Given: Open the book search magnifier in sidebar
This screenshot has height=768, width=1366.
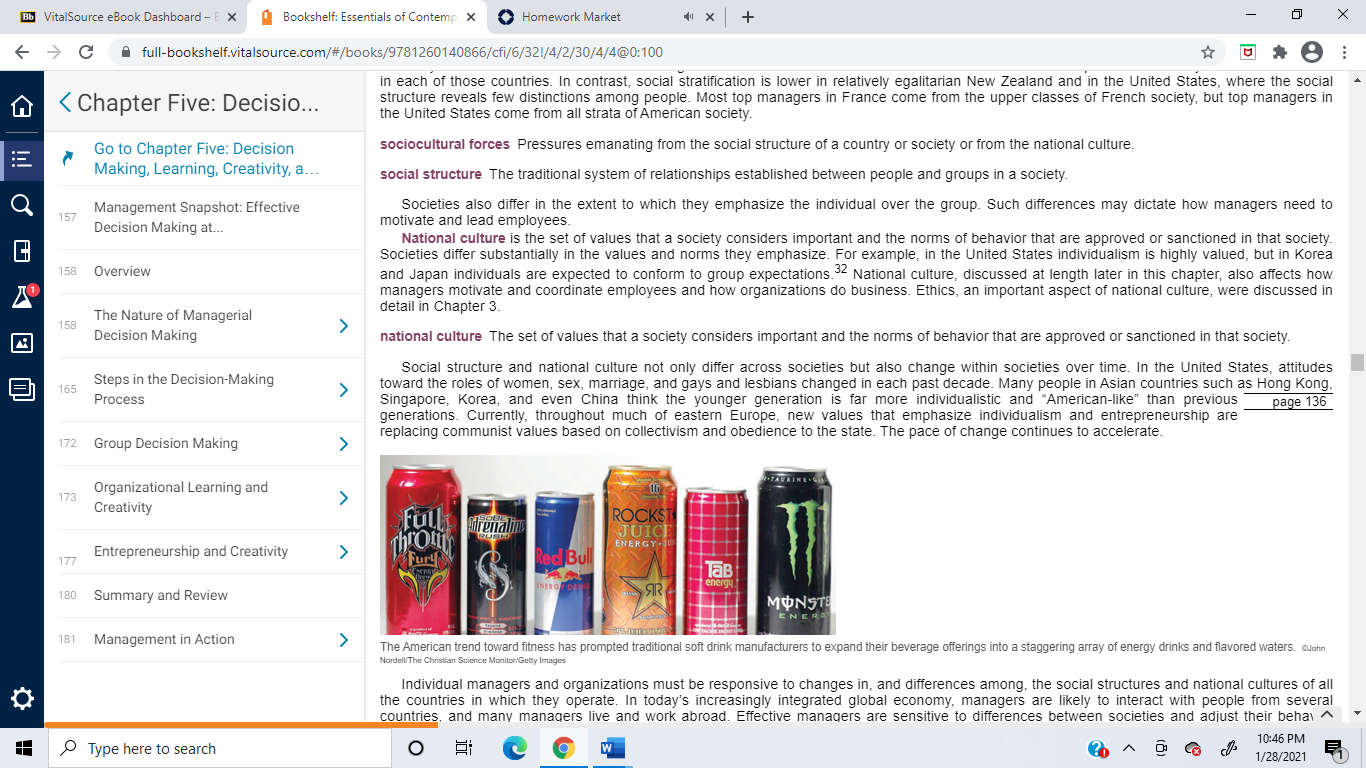Looking at the screenshot, I should click(x=22, y=205).
